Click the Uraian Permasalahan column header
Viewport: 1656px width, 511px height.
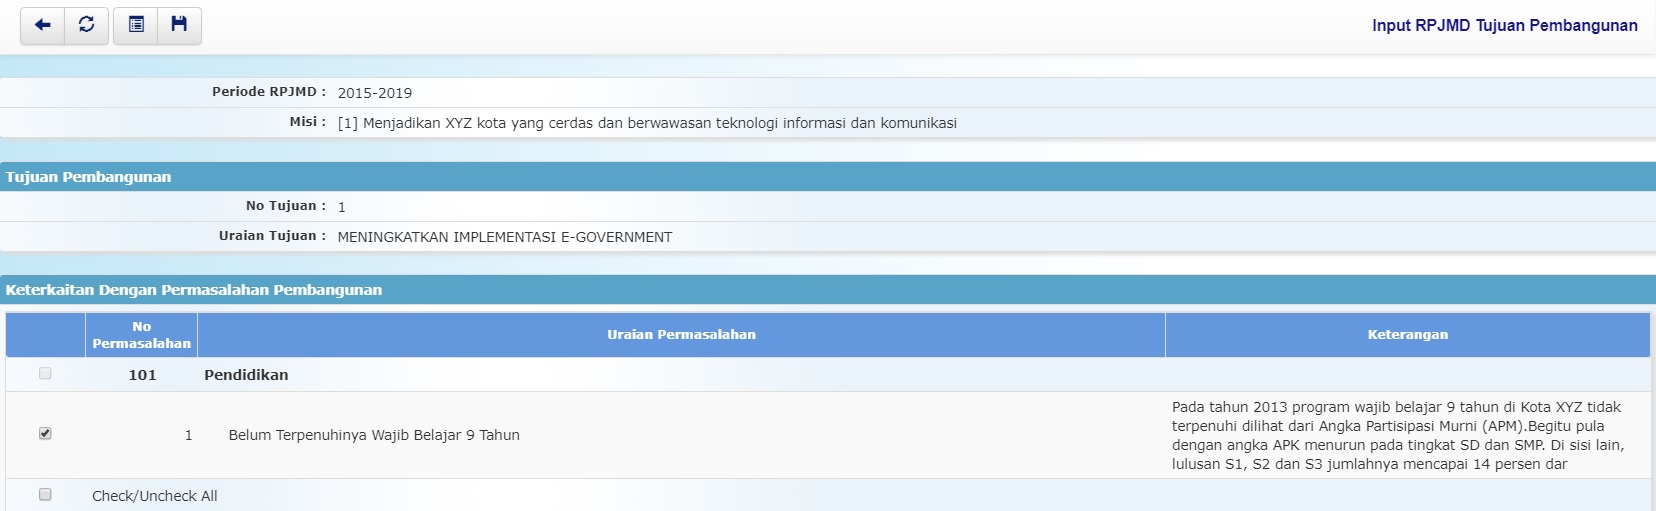(x=681, y=335)
